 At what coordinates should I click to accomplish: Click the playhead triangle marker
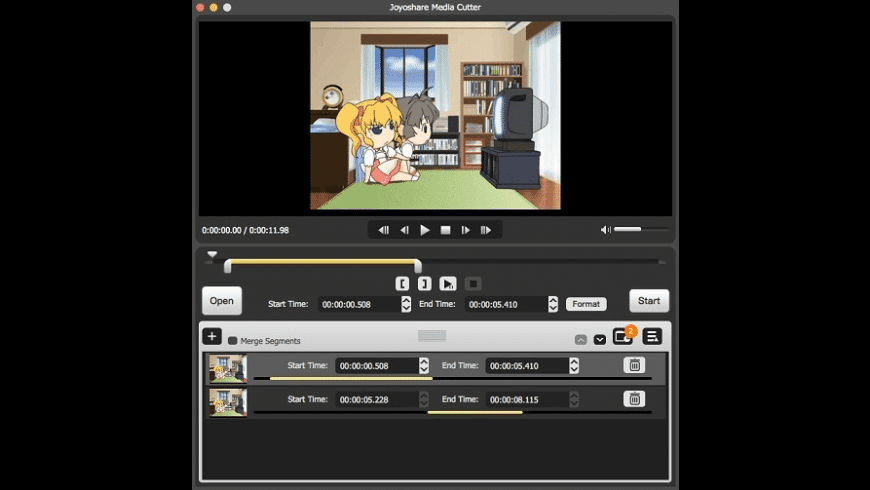[x=212, y=255]
